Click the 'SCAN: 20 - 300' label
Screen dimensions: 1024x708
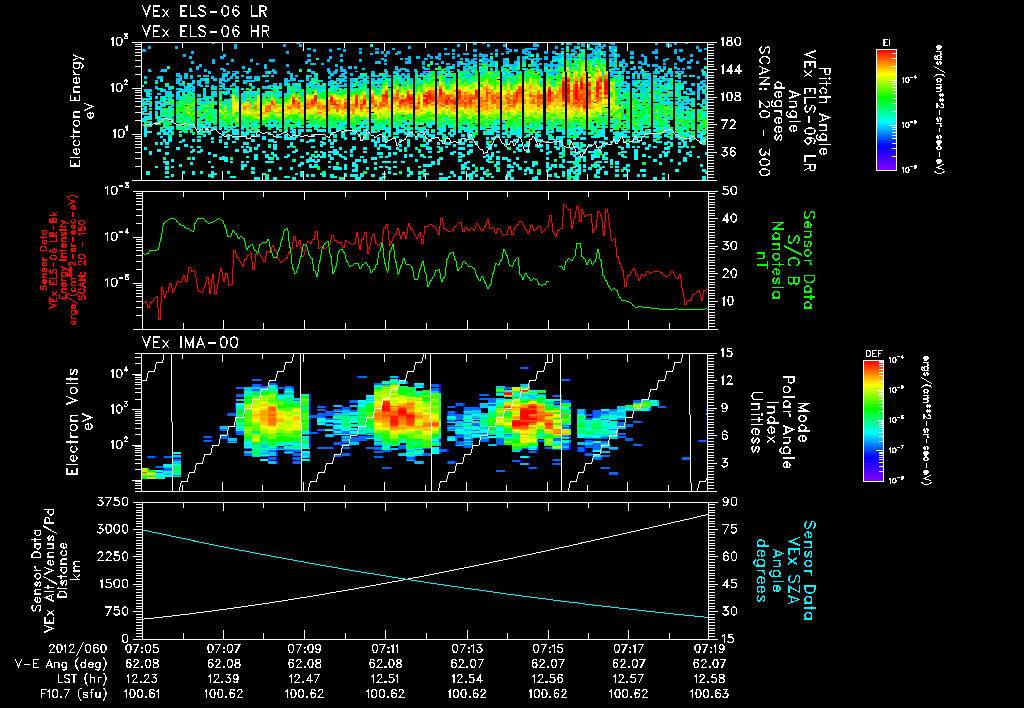click(x=763, y=111)
